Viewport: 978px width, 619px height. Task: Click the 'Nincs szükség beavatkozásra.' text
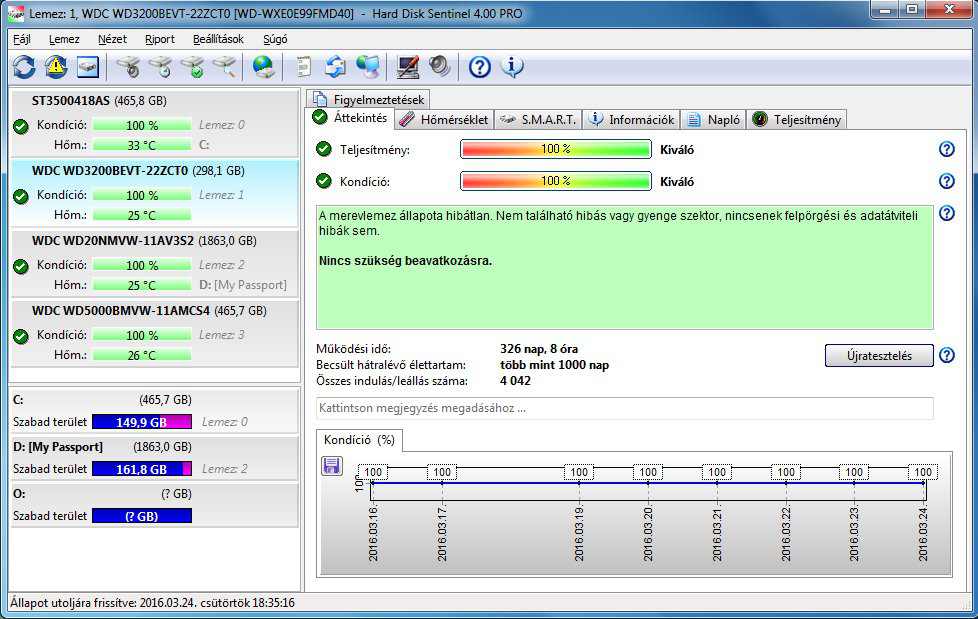tap(405, 261)
